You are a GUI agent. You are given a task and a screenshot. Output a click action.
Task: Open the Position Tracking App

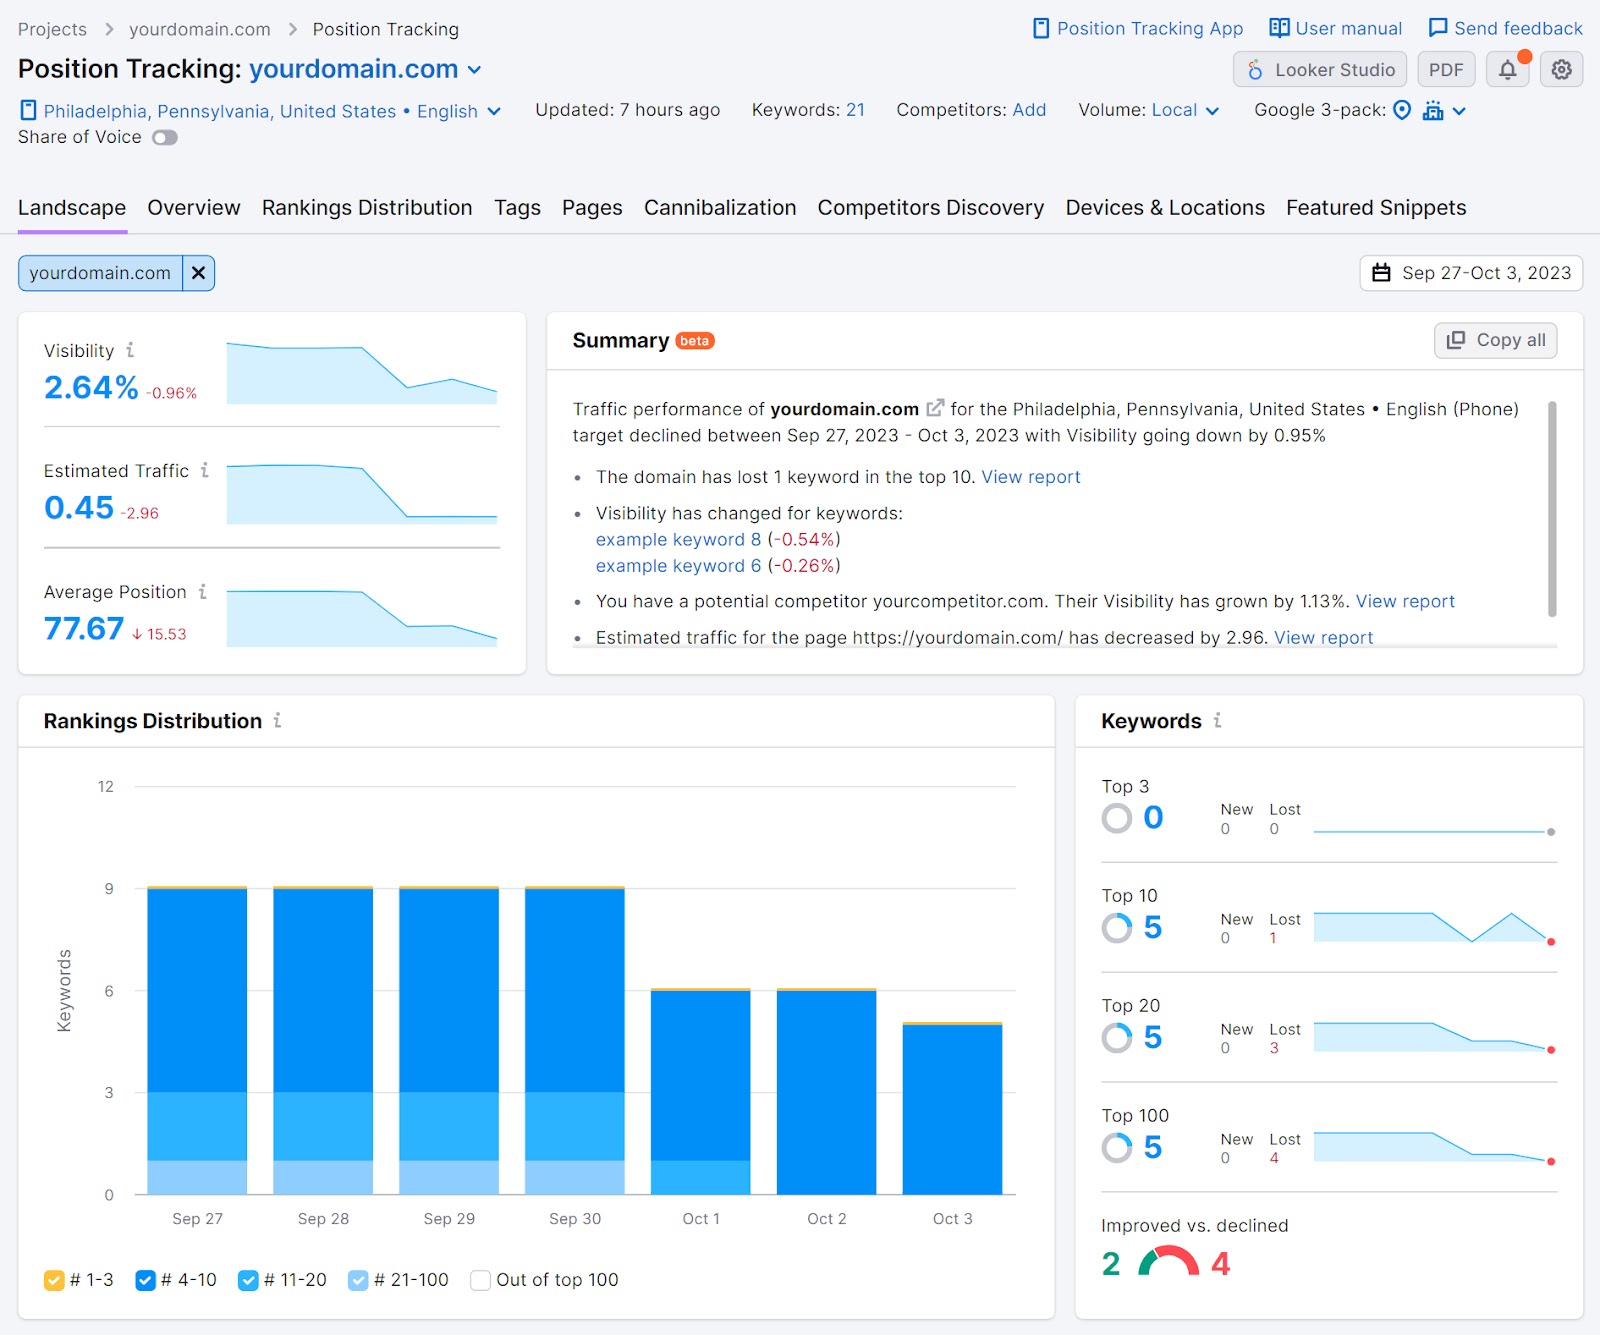[x=1138, y=29]
